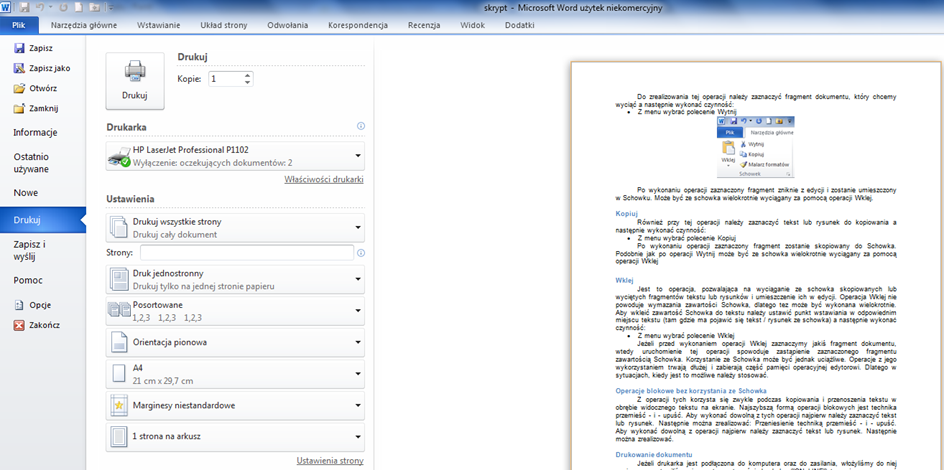Screen dimensions: 944x470
Task: Click the HP LaserJet printer icon with green checkmark
Action: (119, 156)
